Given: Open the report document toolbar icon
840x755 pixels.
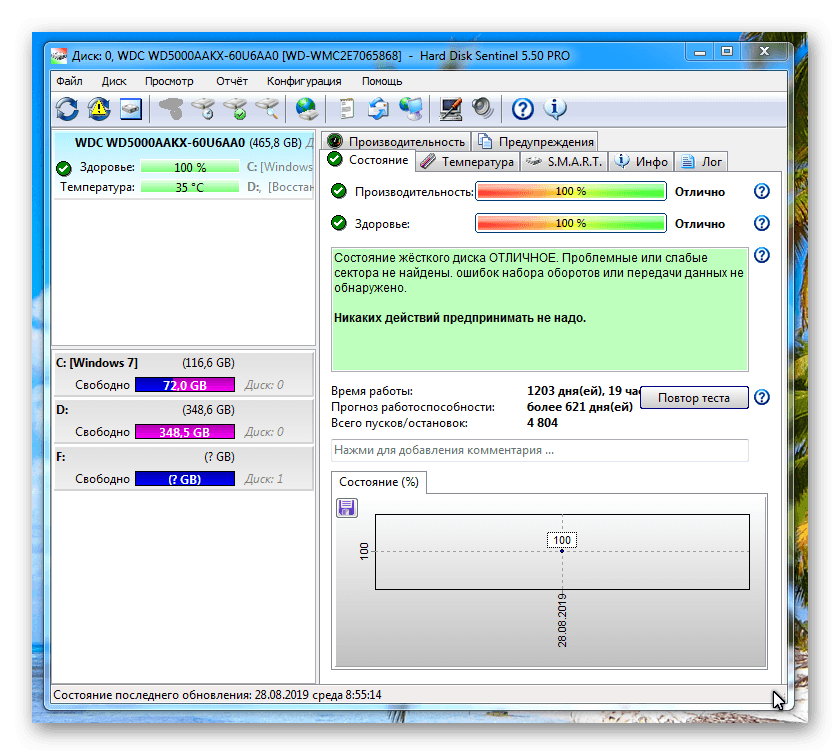Looking at the screenshot, I should [346, 108].
